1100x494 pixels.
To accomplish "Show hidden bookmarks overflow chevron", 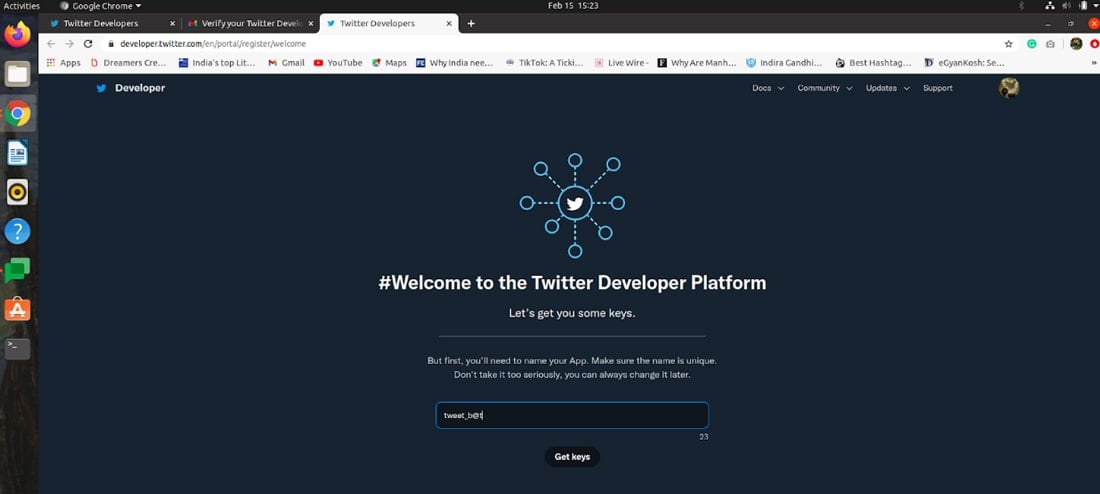I will coord(1094,62).
